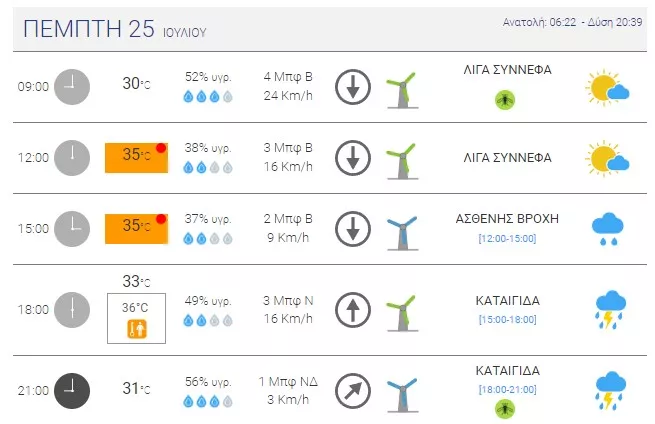655x424 pixels.
Task: Click the light rain cloud icon at 15:00
Action: 608,229
